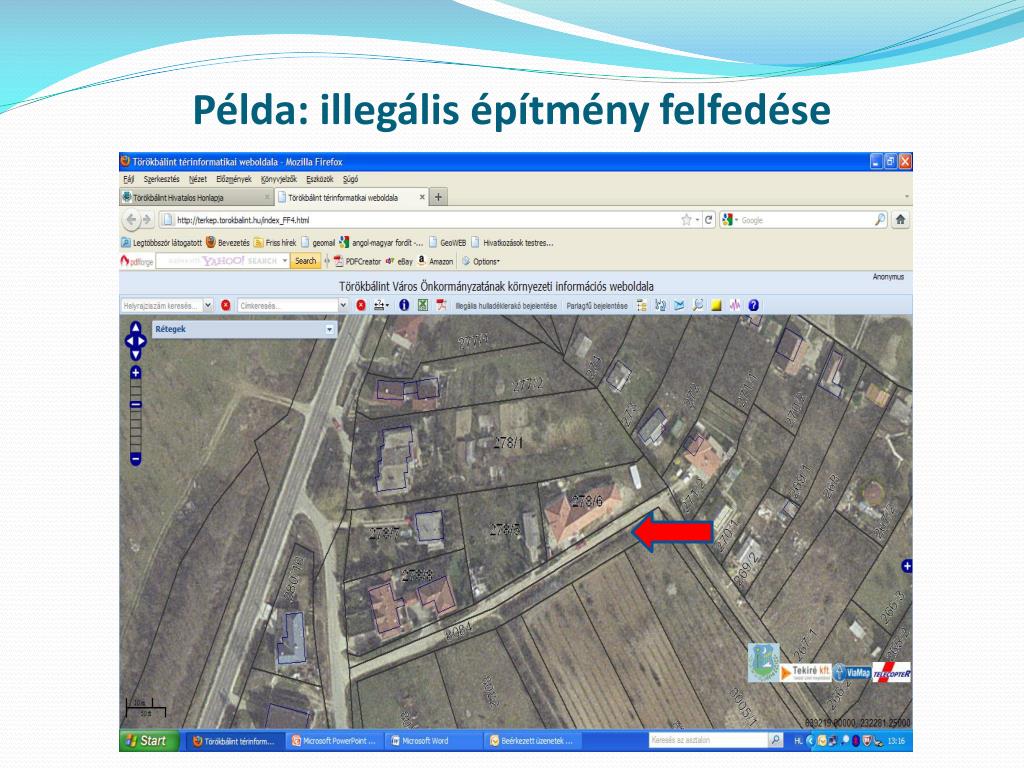Click the red PDF export icon
Viewport: 1024px width, 768px height.
pyautogui.click(x=441, y=305)
